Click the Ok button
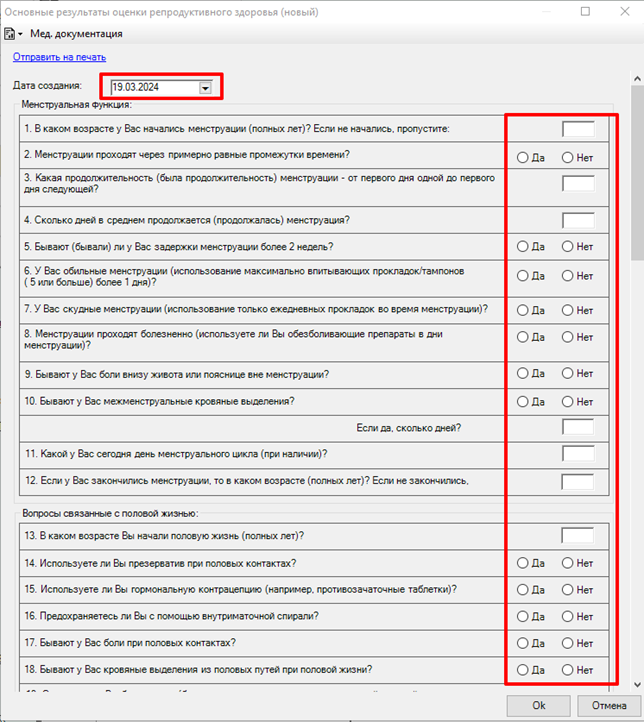The width and height of the screenshot is (644, 722). [x=539, y=705]
